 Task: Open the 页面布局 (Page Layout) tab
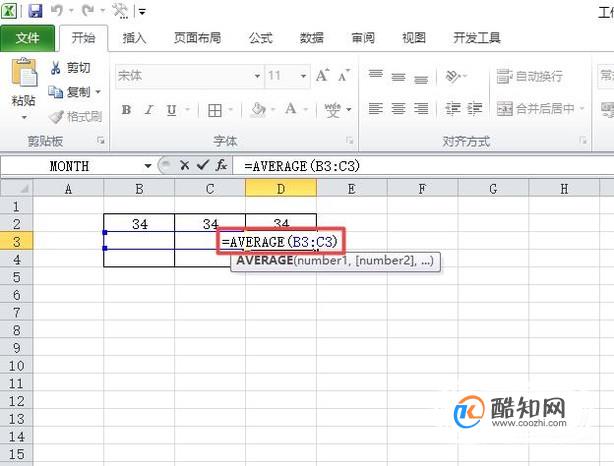197,38
